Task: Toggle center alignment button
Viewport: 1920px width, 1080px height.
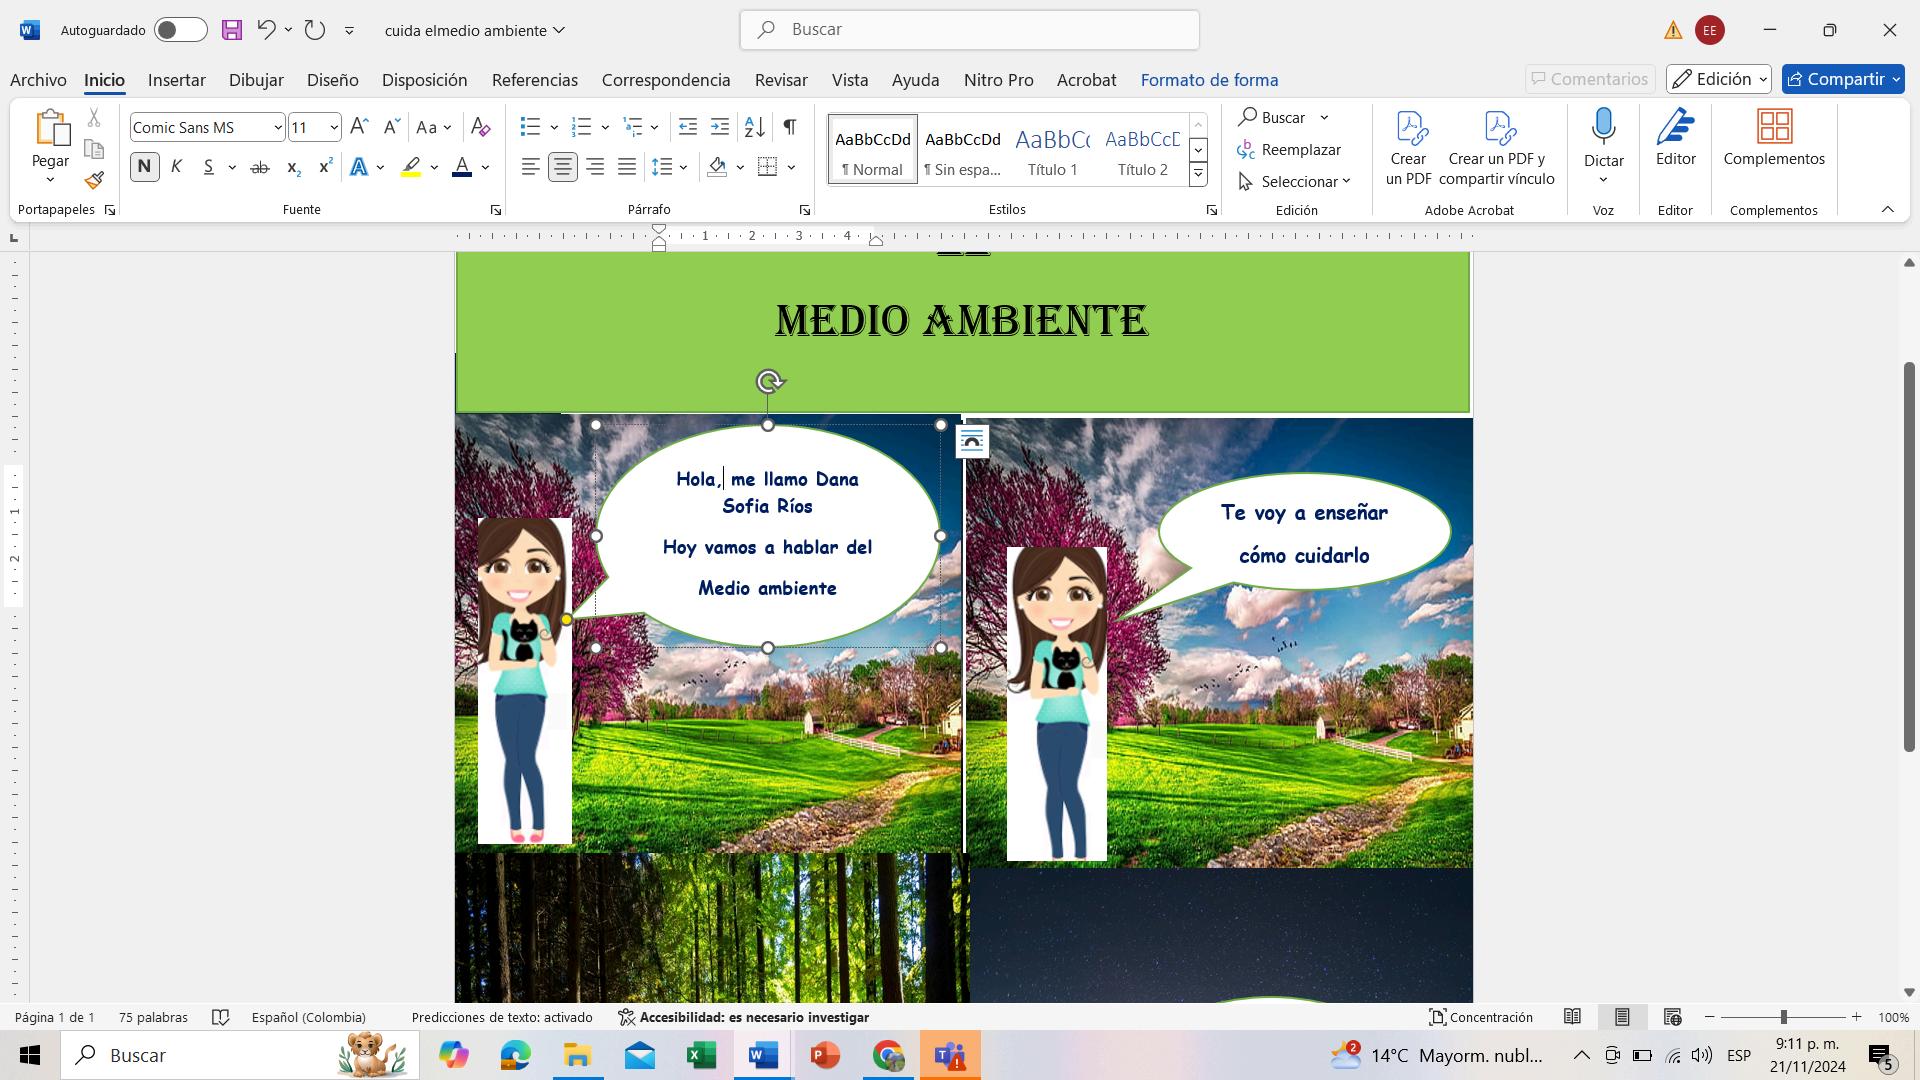Action: [x=563, y=167]
